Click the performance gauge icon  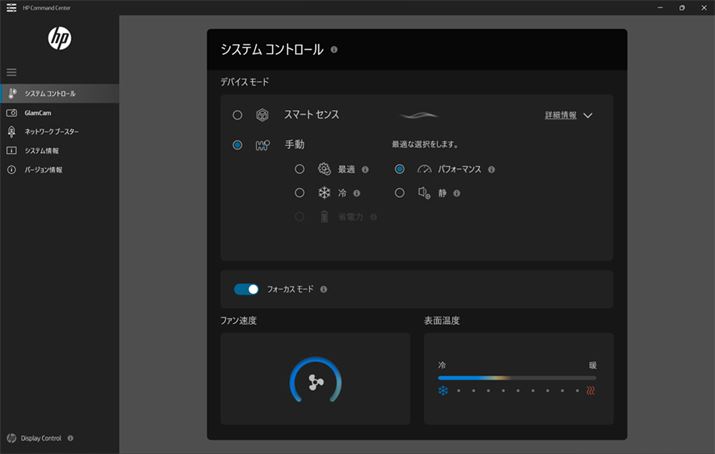(424, 169)
